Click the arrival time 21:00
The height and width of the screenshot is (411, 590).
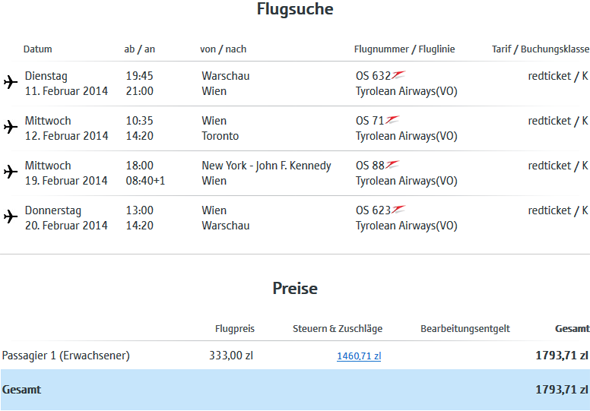(x=139, y=91)
